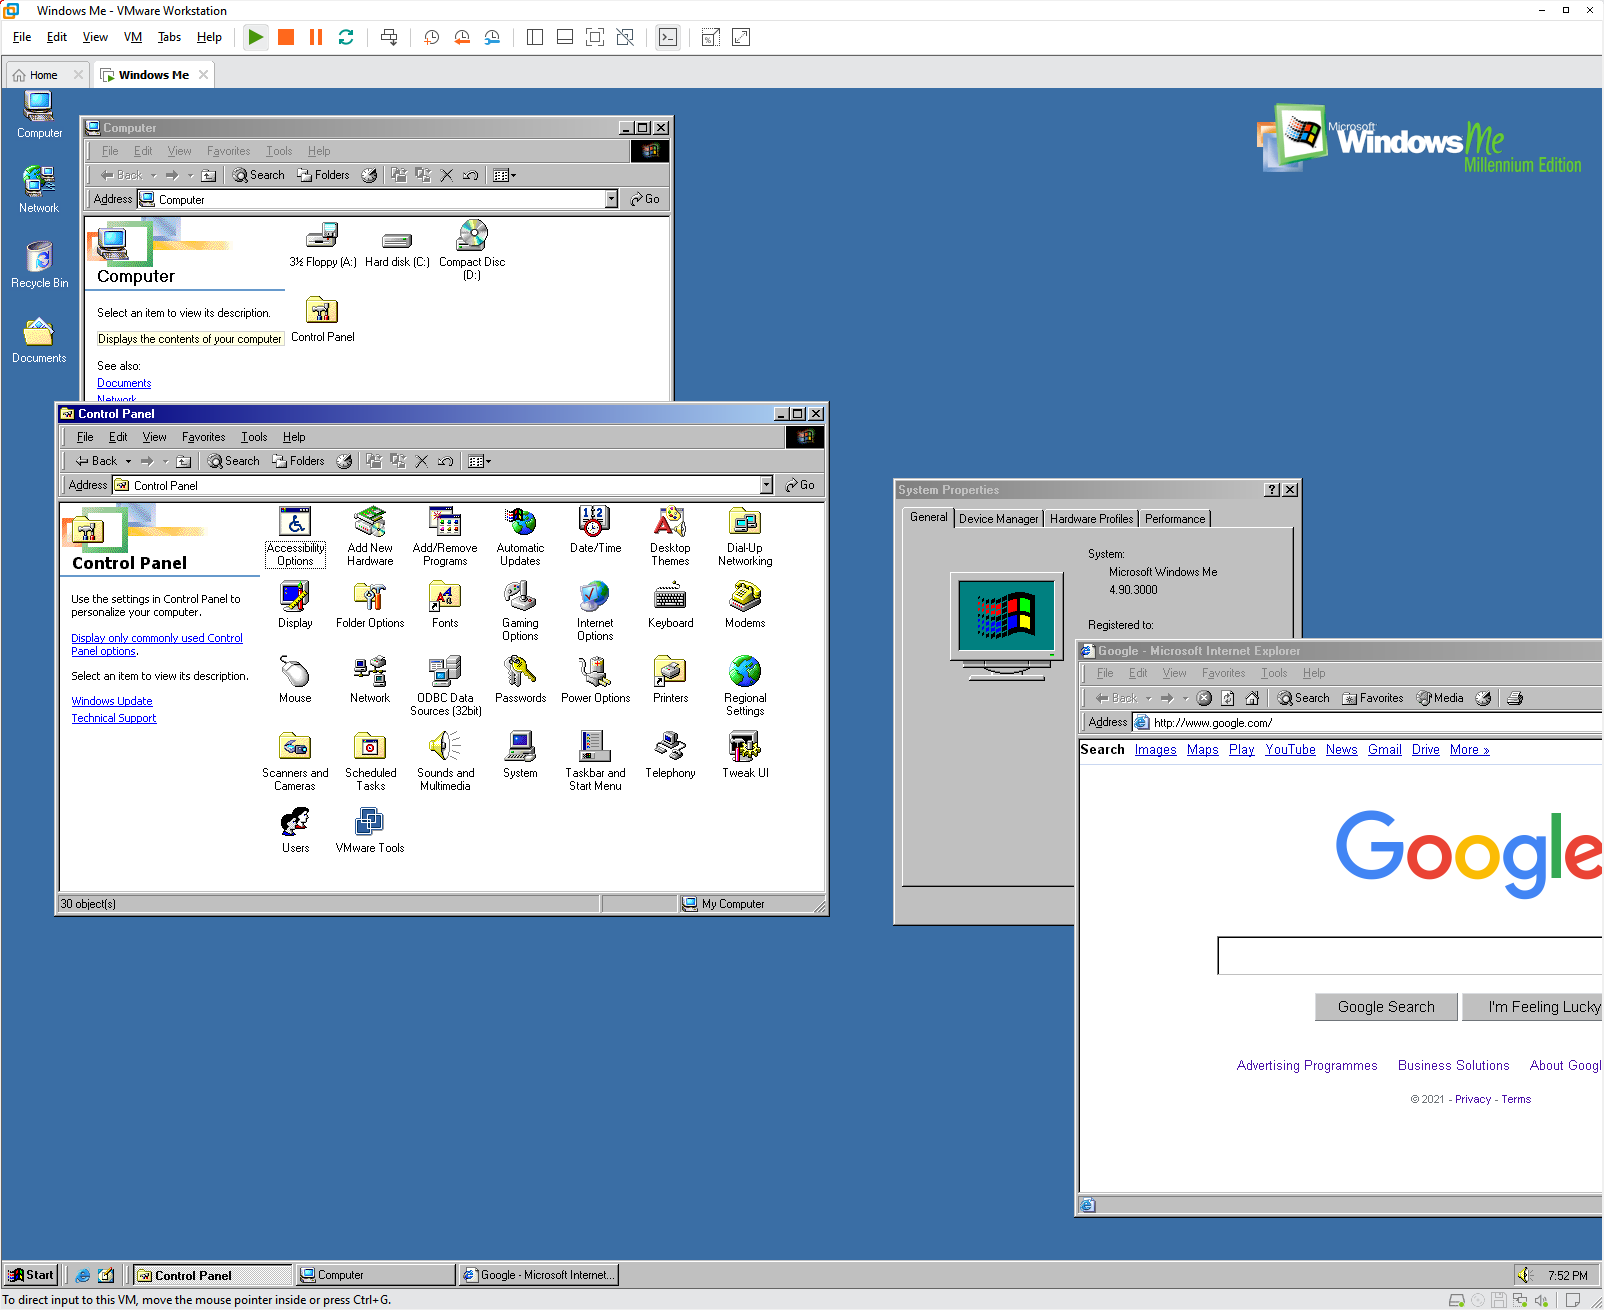Screen dimensions: 1604x1310
Task: Open Gaming Options icon
Action: point(520,612)
